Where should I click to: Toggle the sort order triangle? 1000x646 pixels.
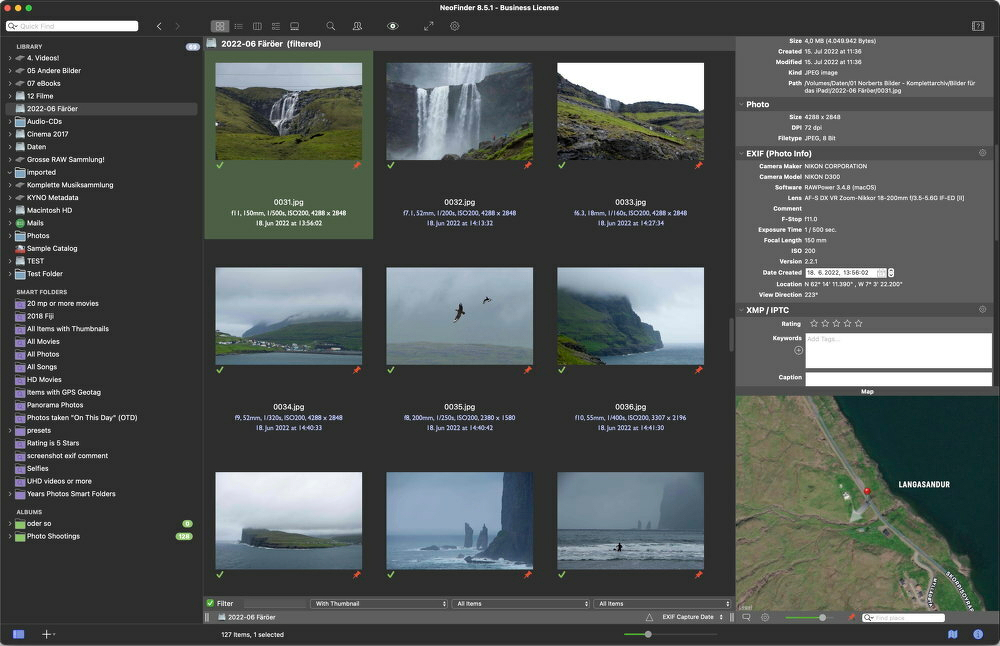click(x=648, y=618)
